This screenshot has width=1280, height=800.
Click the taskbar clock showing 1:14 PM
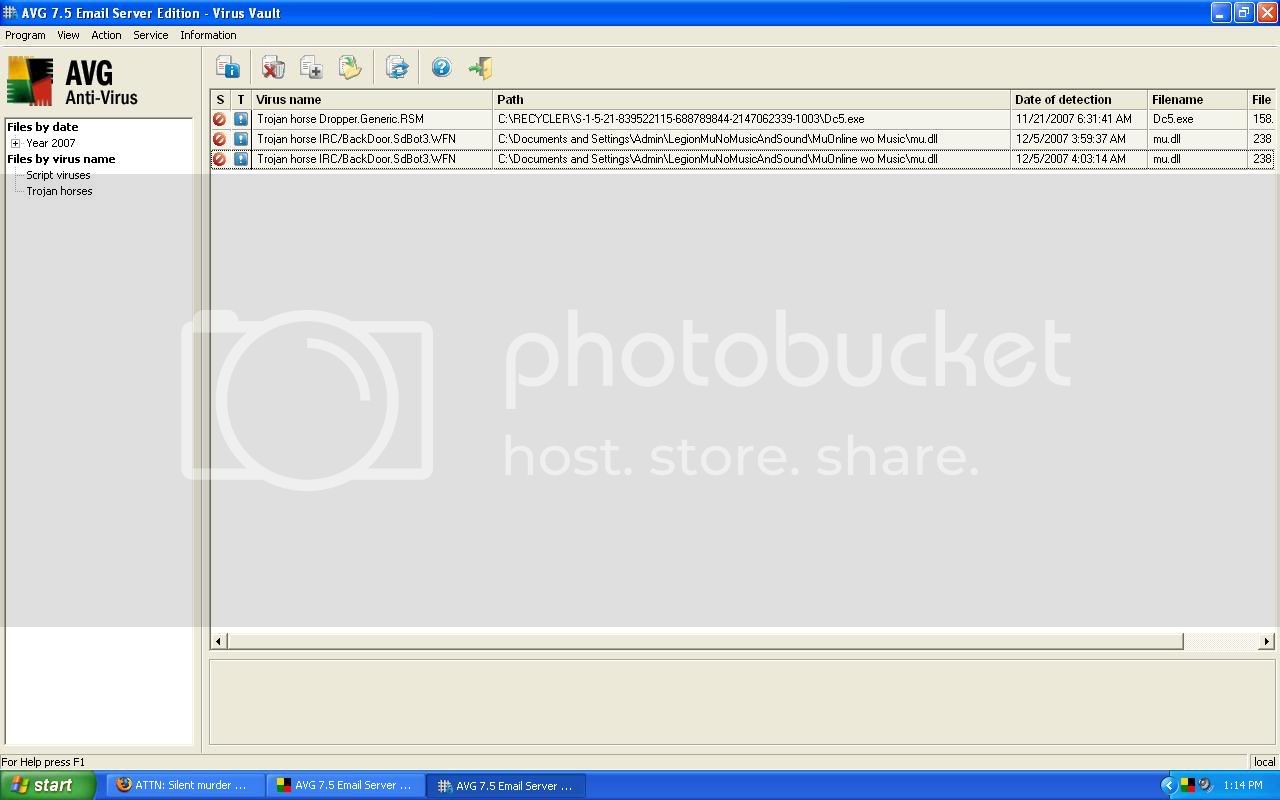pyautogui.click(x=1243, y=785)
